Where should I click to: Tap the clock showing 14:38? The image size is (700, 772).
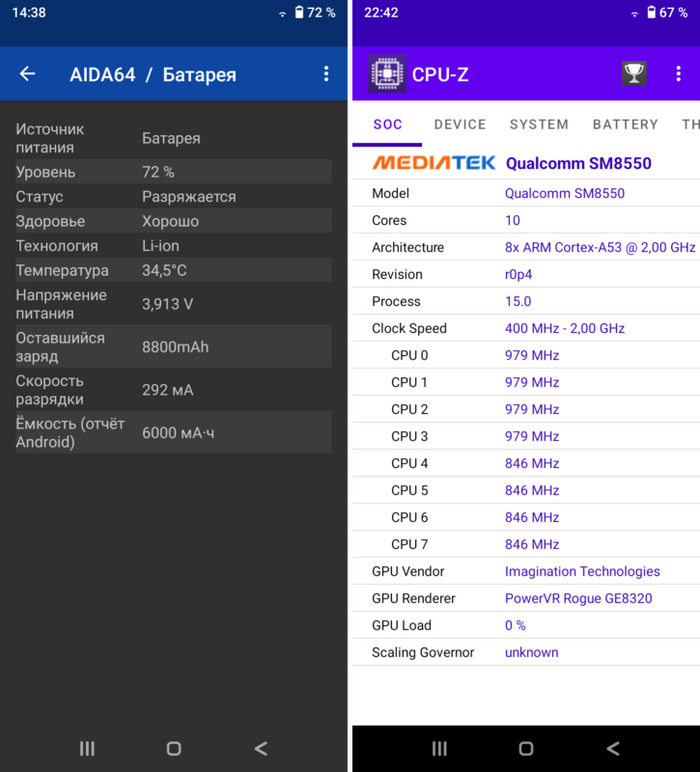point(29,12)
